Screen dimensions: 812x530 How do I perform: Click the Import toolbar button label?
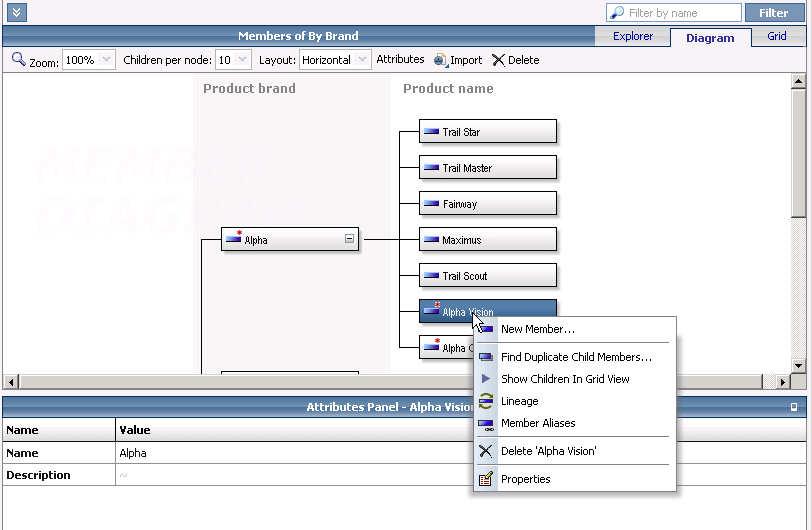click(x=466, y=60)
